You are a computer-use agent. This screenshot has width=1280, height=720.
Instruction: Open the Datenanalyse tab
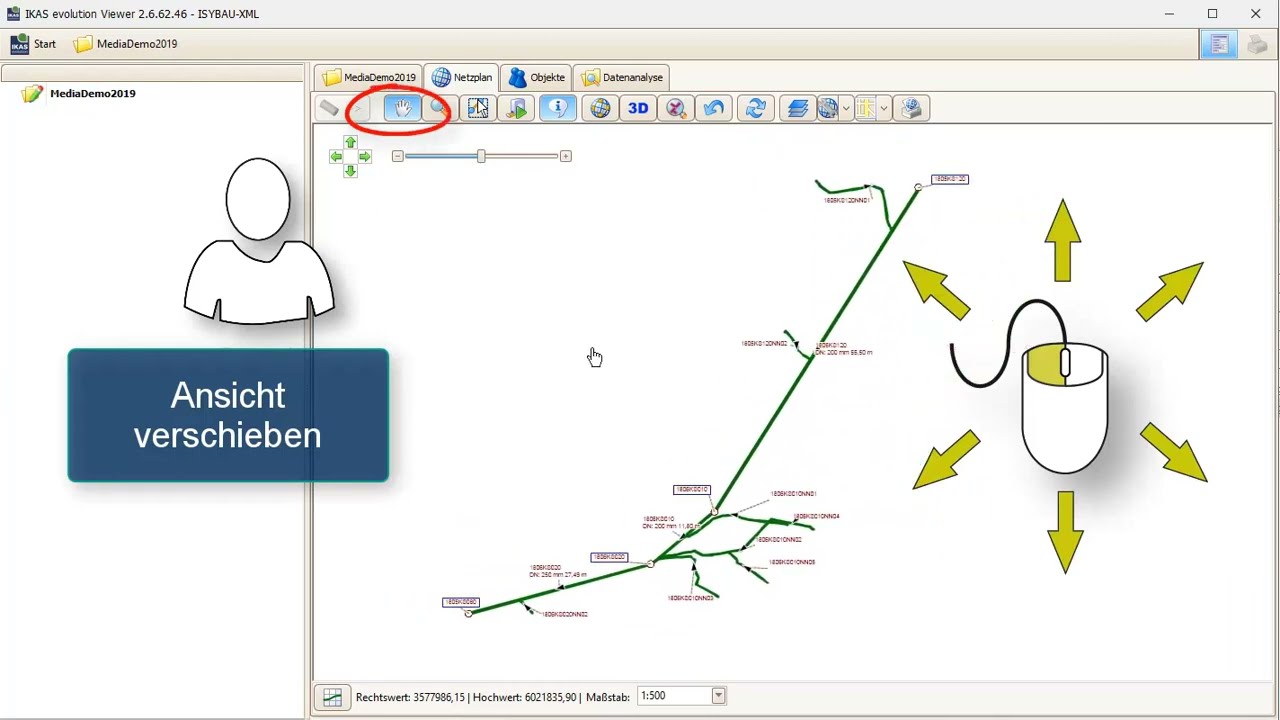tap(622, 77)
